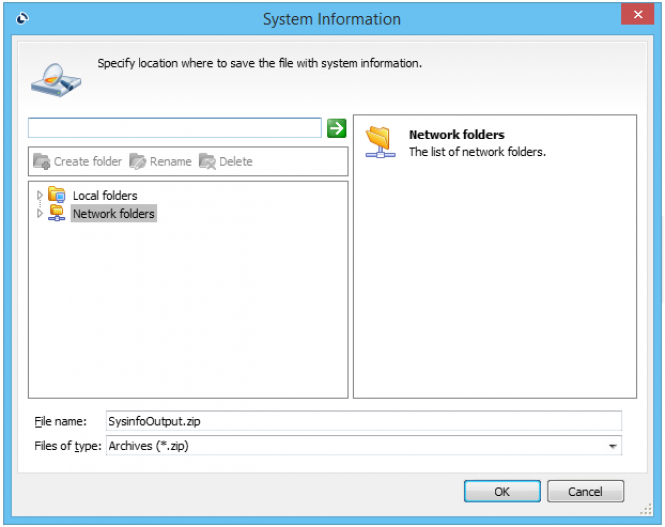Expand the Network folders tree node

[39, 213]
